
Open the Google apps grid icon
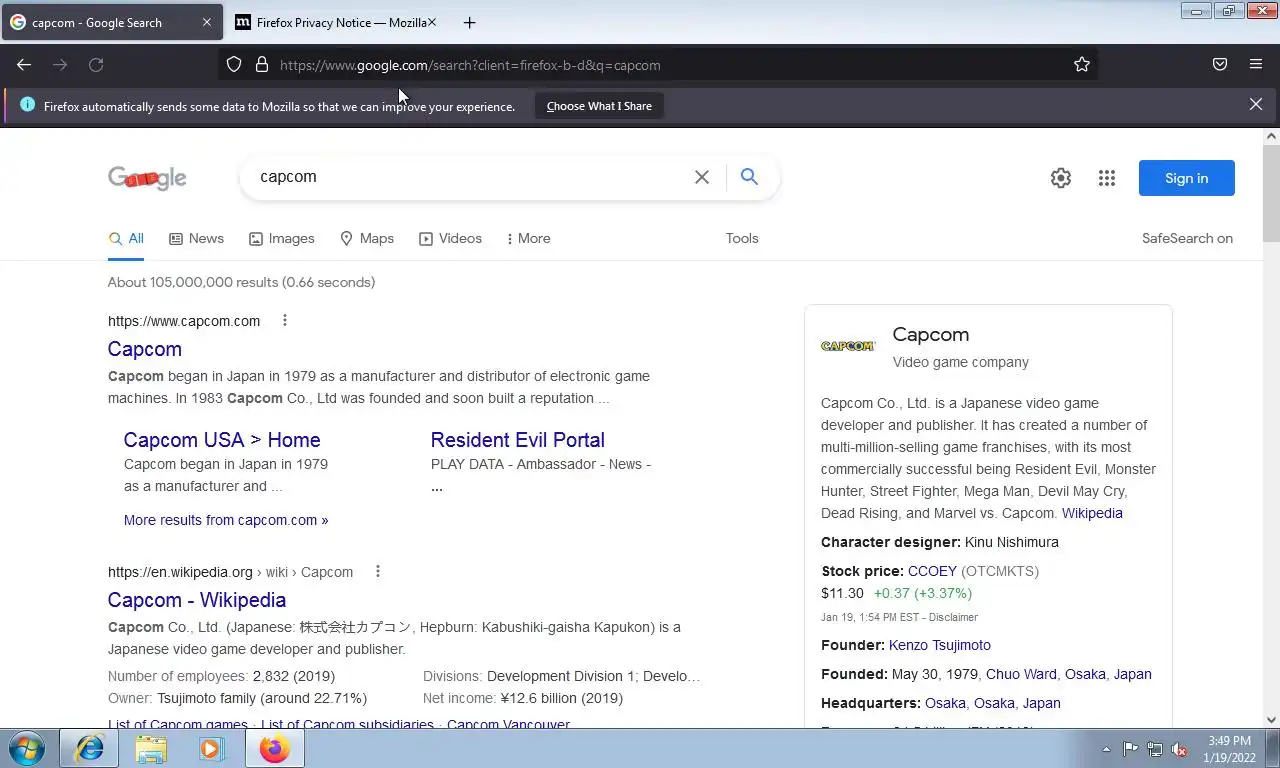(x=1107, y=178)
